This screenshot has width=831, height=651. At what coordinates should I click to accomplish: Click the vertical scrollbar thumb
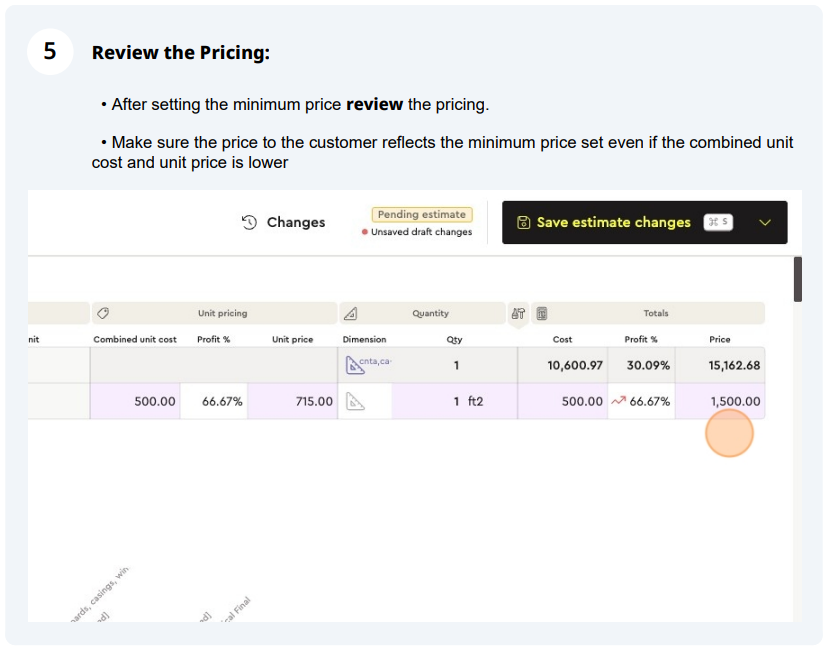tap(798, 279)
